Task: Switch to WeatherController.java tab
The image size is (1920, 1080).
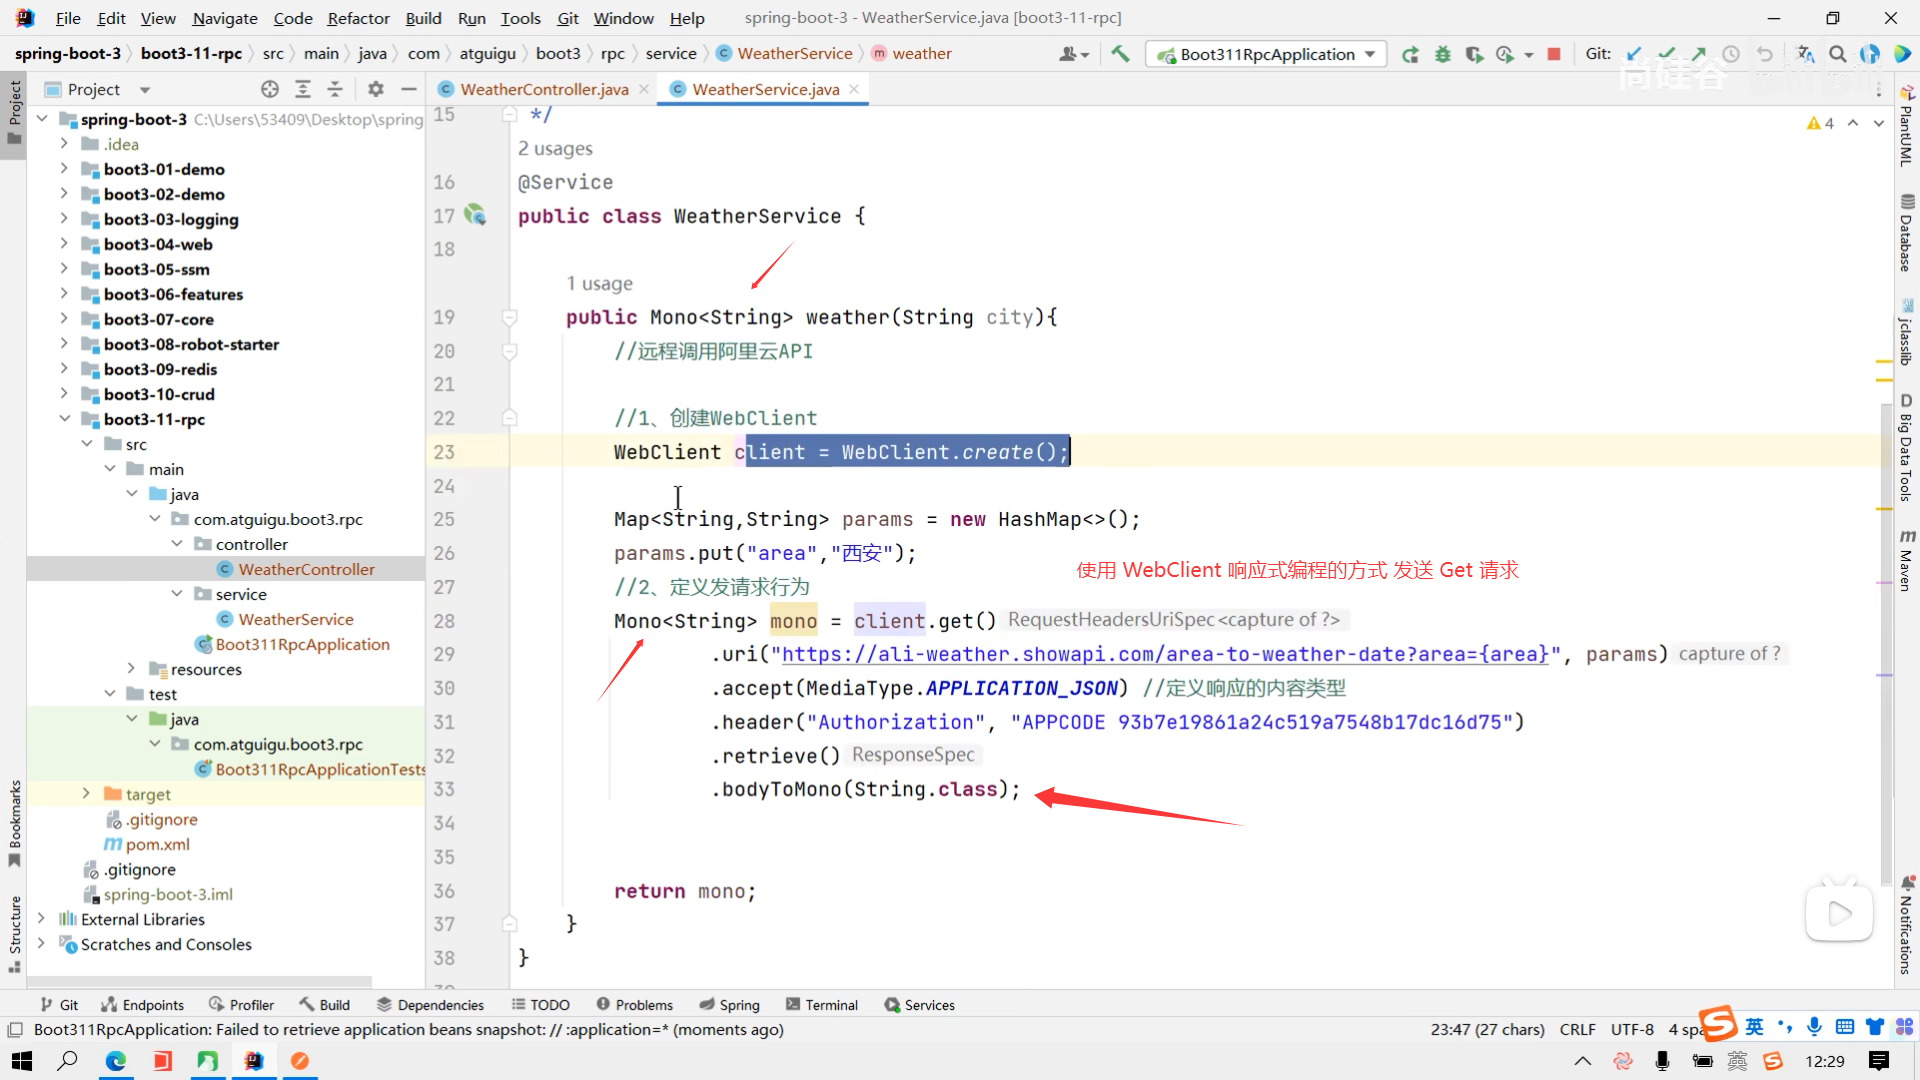Action: click(x=544, y=89)
